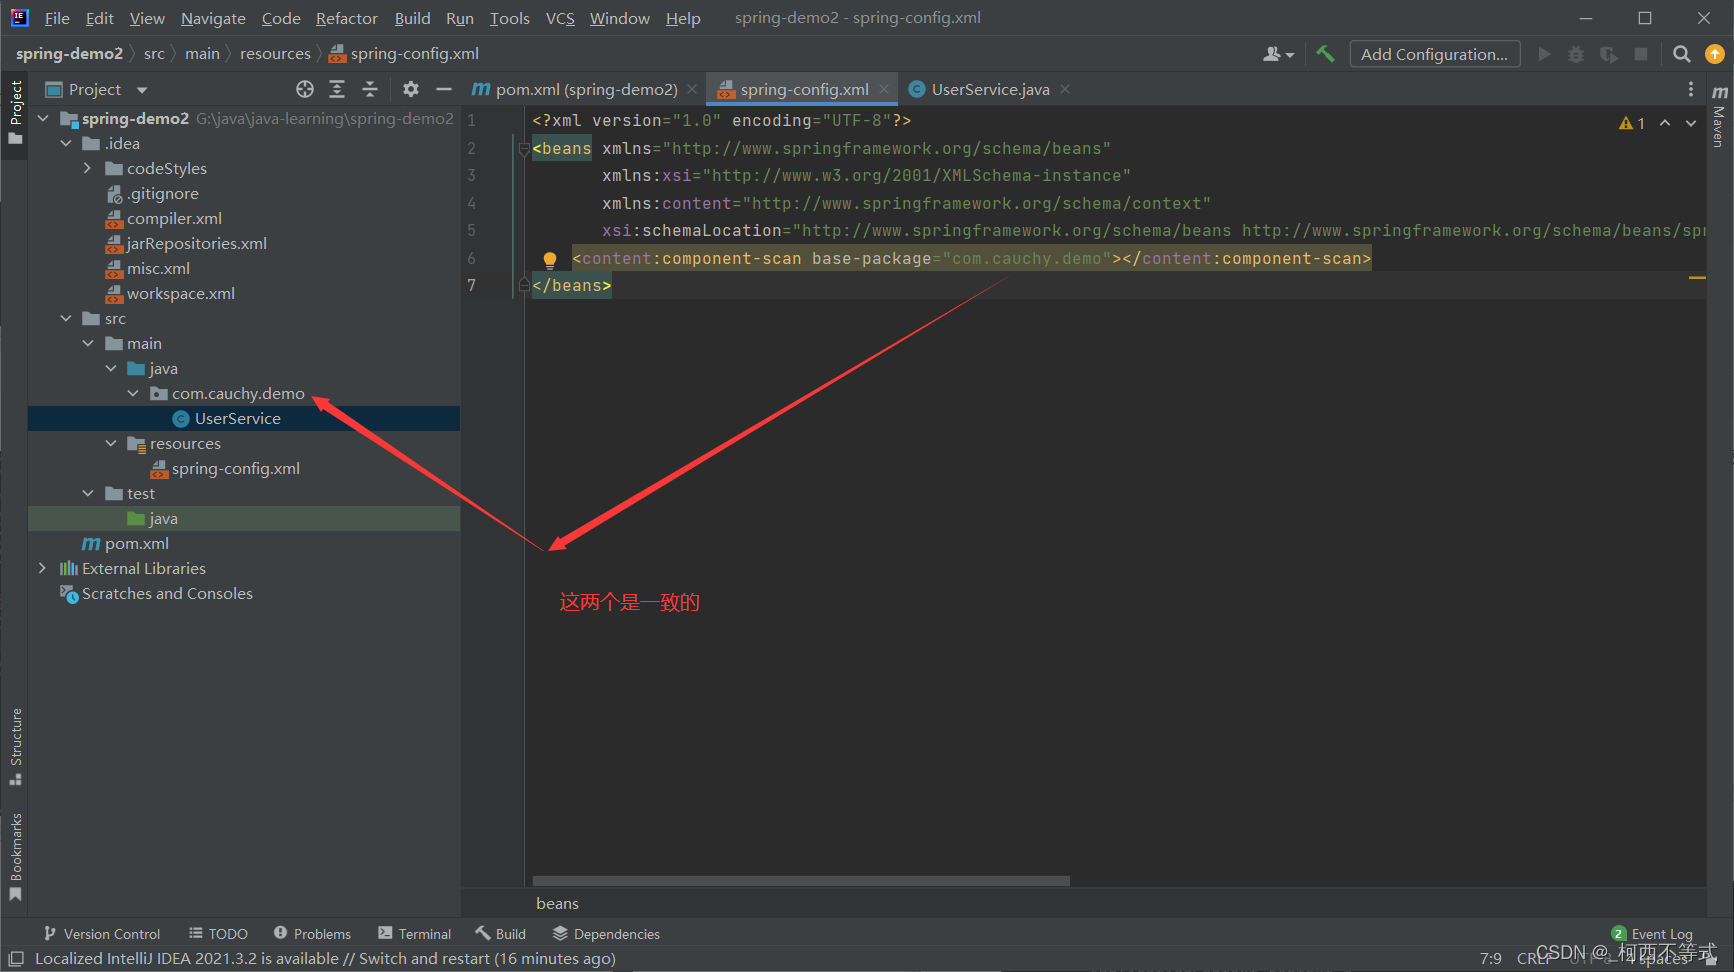Toggle the Bookmarks tool window sidebar button
Screen dimensions: 1734x972
click(15, 857)
